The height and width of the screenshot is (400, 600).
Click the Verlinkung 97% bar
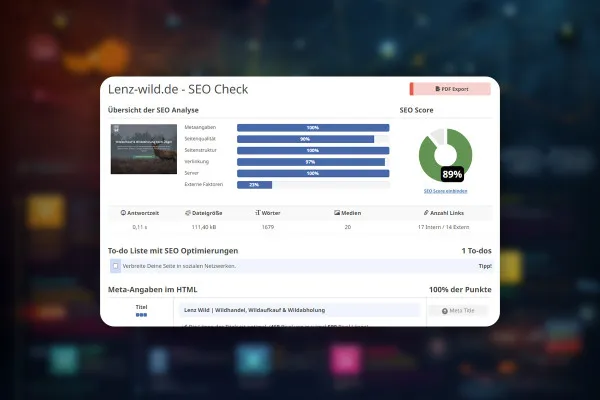(313, 162)
